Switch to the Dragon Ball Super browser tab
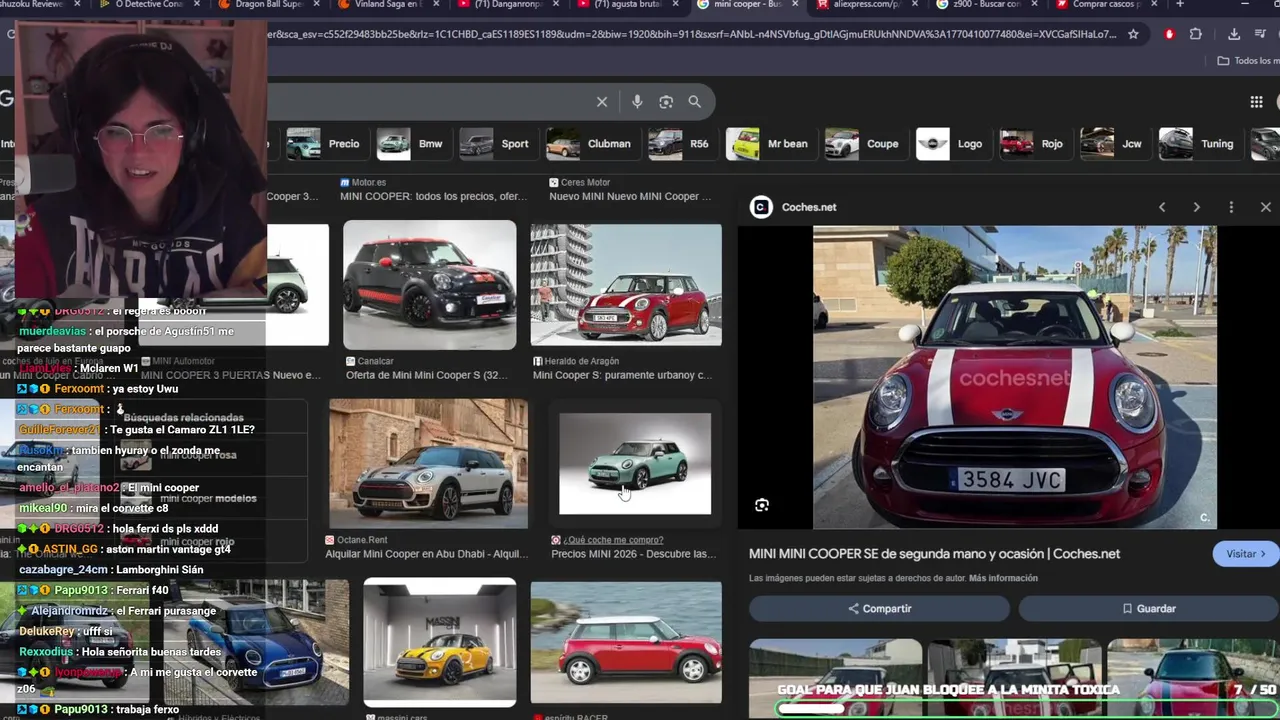1280x720 pixels. (266, 5)
